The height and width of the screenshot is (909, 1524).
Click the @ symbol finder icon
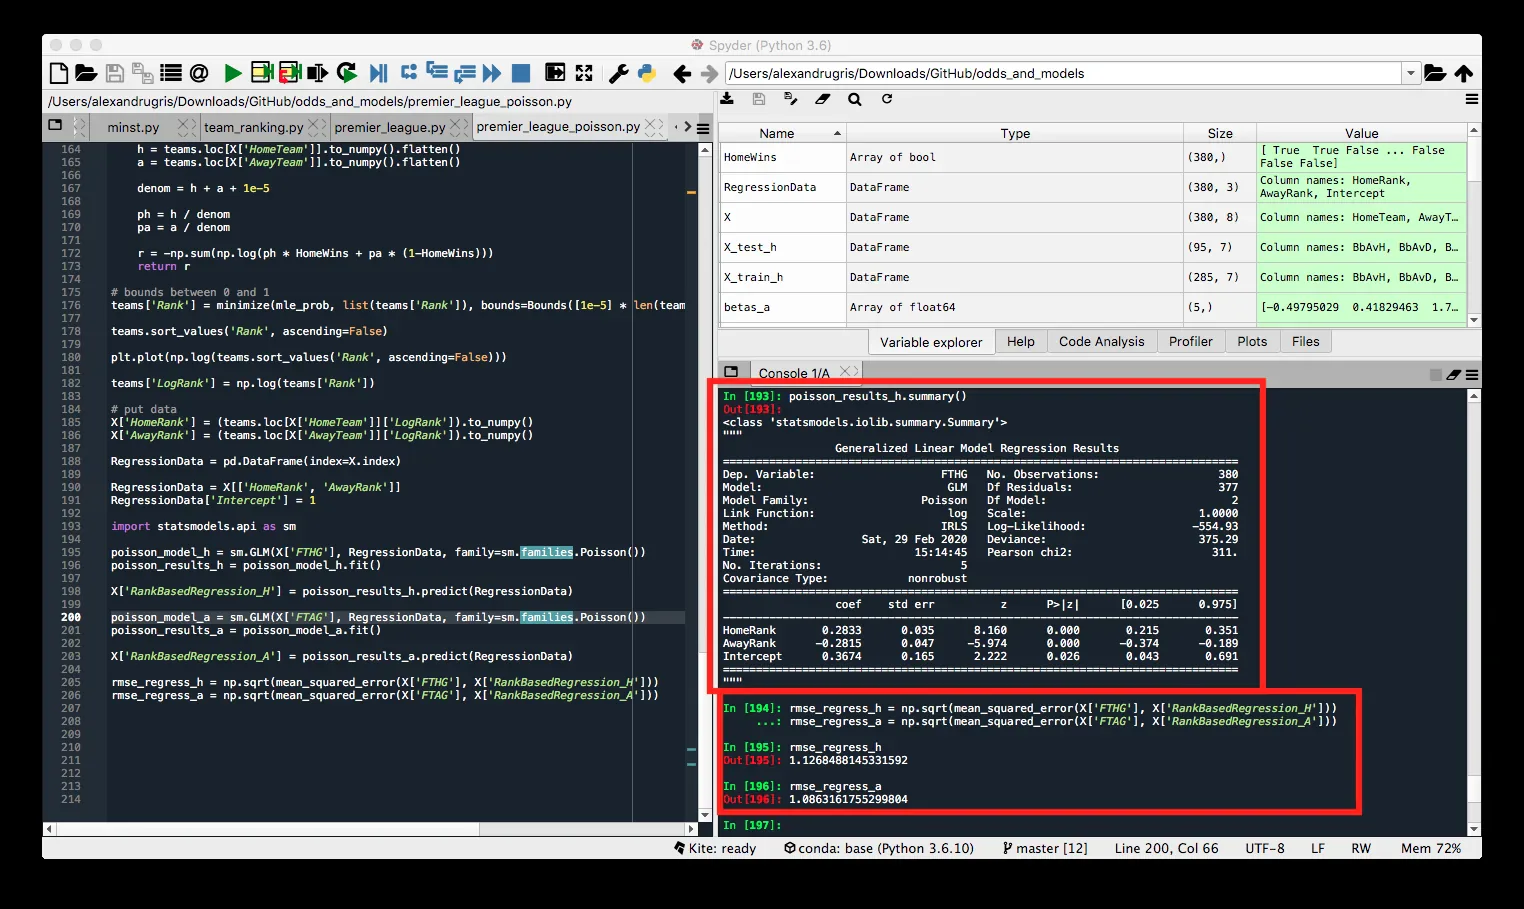pyautogui.click(x=199, y=73)
